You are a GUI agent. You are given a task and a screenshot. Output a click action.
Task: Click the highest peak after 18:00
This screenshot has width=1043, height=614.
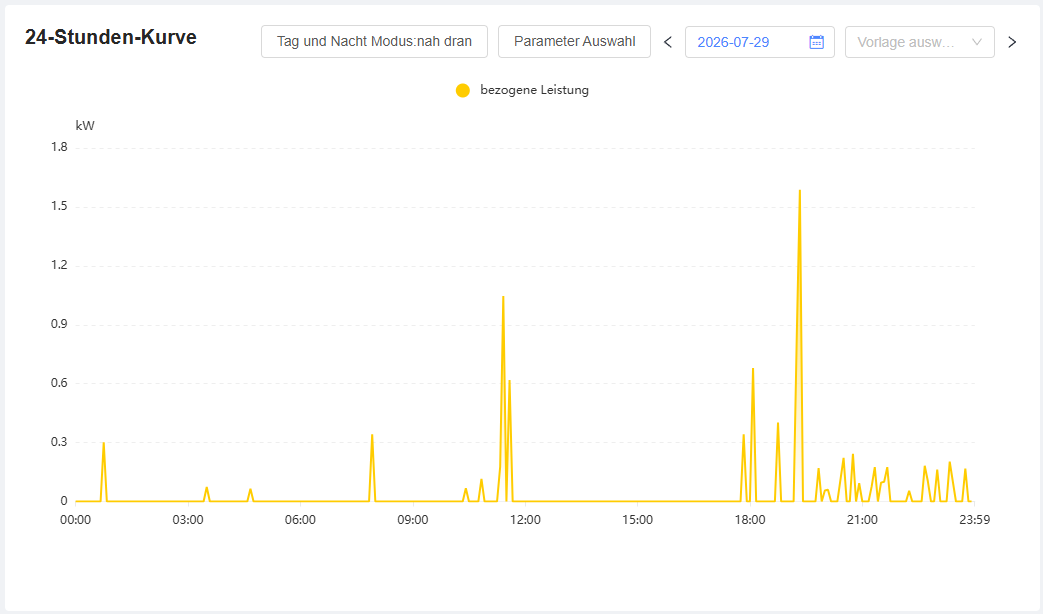800,191
